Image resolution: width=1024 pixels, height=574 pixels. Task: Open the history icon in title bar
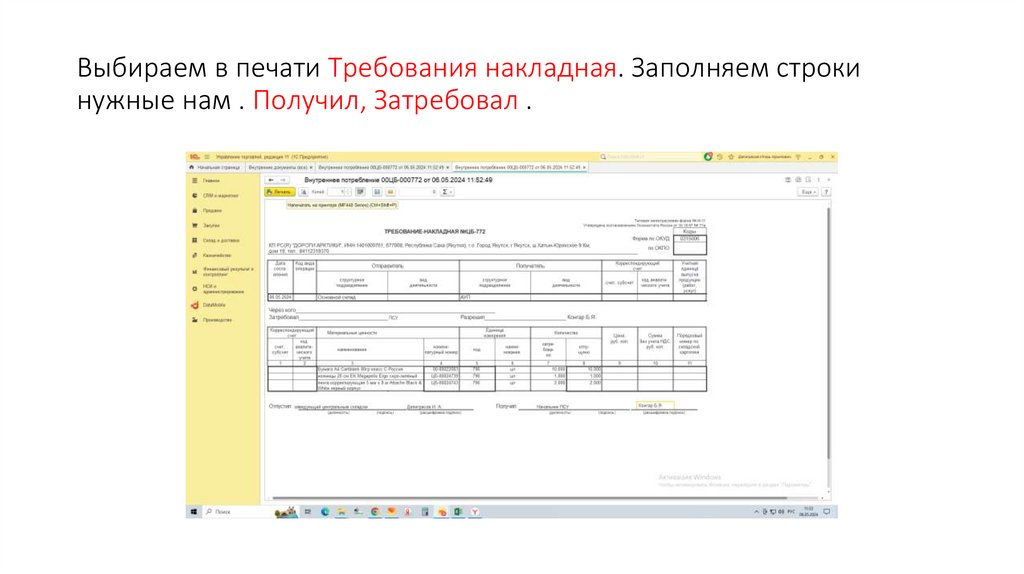(x=720, y=157)
